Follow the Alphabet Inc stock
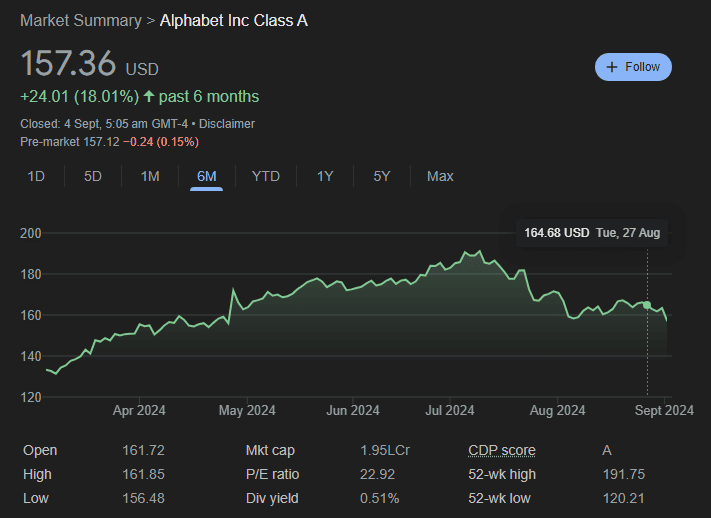This screenshot has width=711, height=518. (633, 67)
